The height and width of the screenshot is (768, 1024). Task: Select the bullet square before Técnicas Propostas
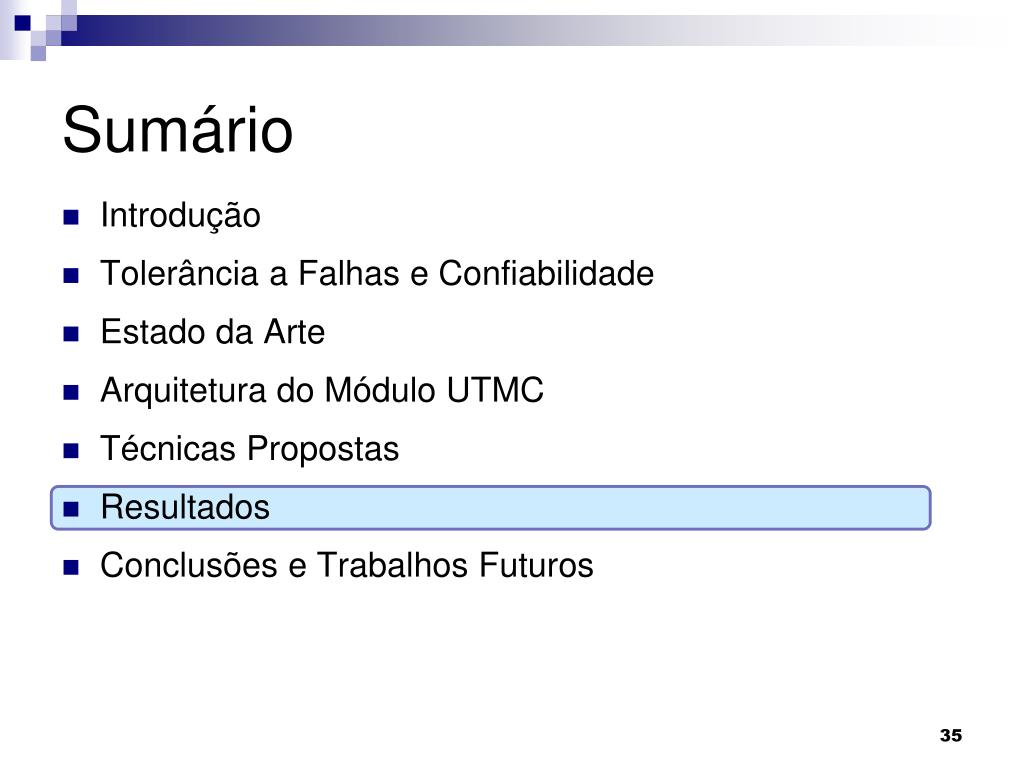pos(71,451)
